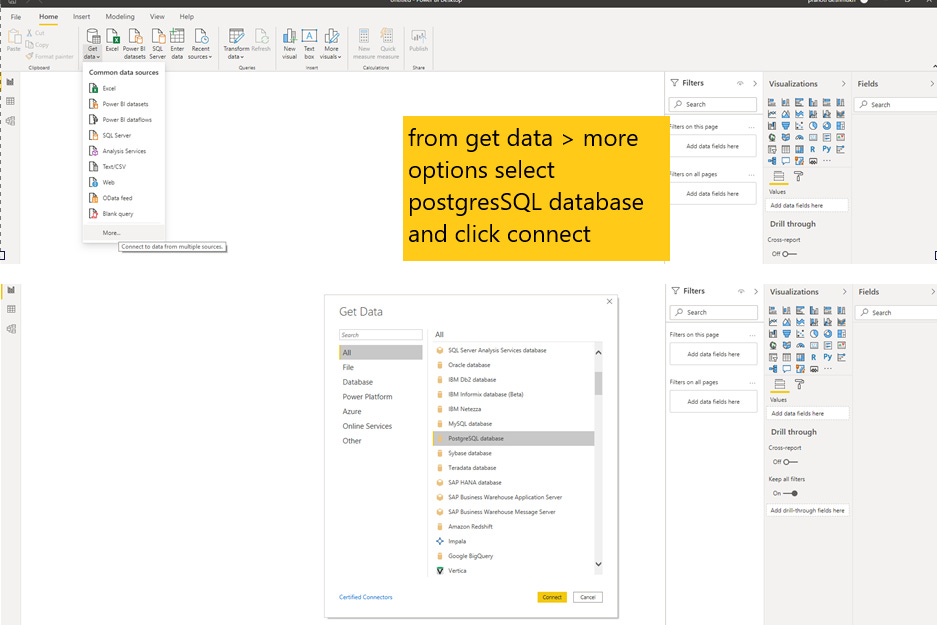Click the Quick measure ribbon button
This screenshot has width=937, height=625.
[388, 43]
